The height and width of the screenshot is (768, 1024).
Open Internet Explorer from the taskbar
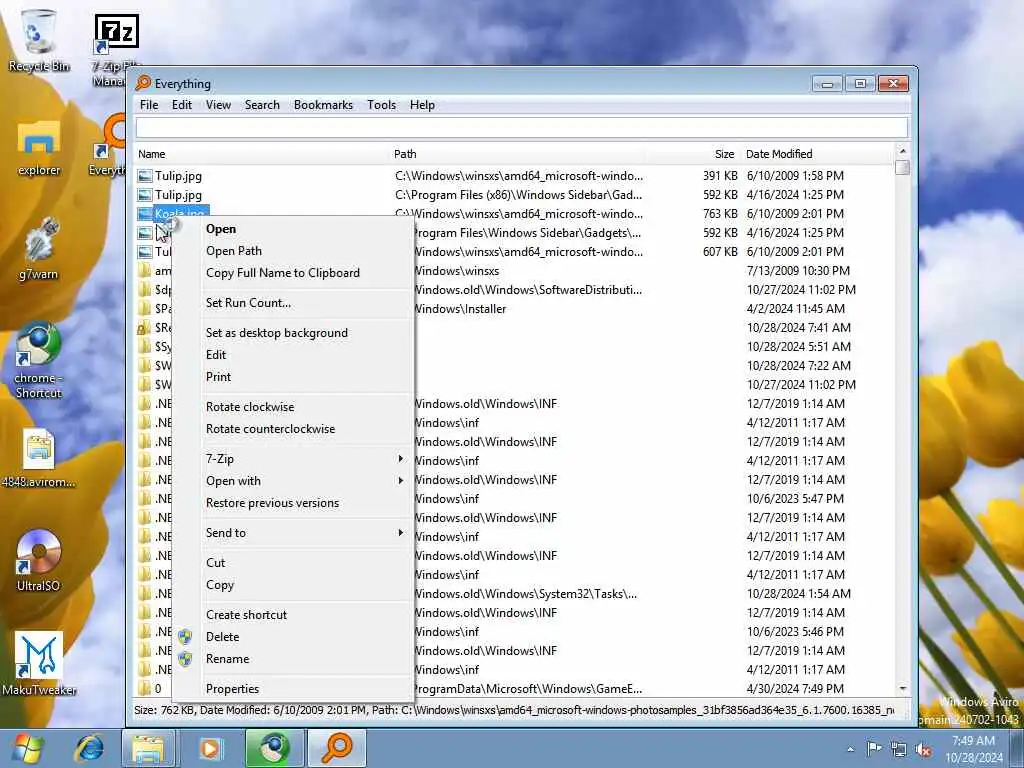point(89,748)
